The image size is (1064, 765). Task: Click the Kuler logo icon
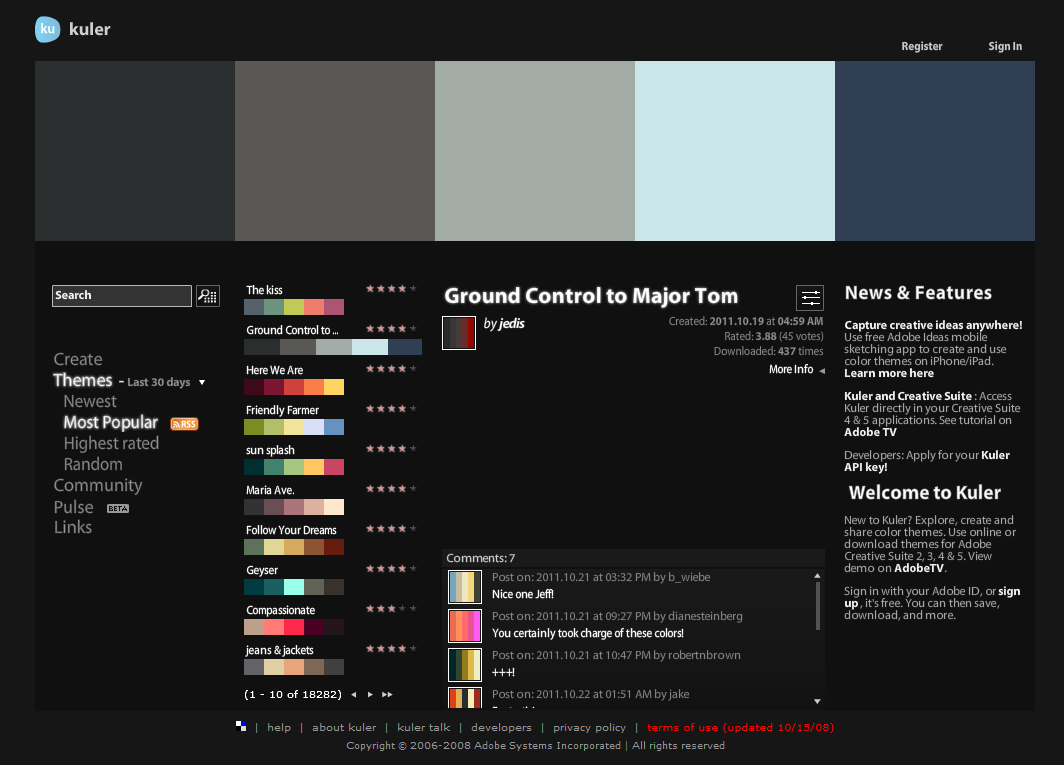pos(48,30)
